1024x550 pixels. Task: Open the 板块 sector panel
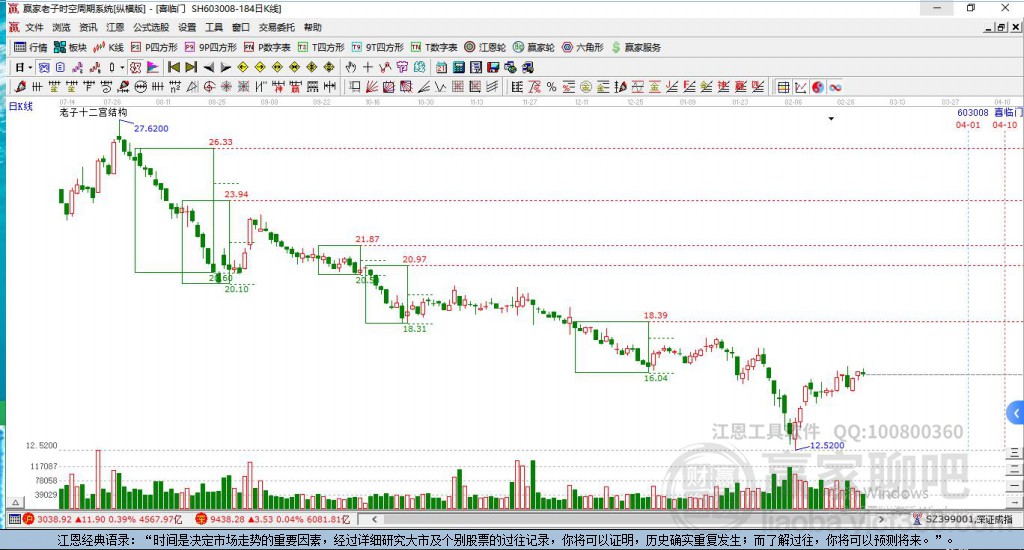click(70, 47)
